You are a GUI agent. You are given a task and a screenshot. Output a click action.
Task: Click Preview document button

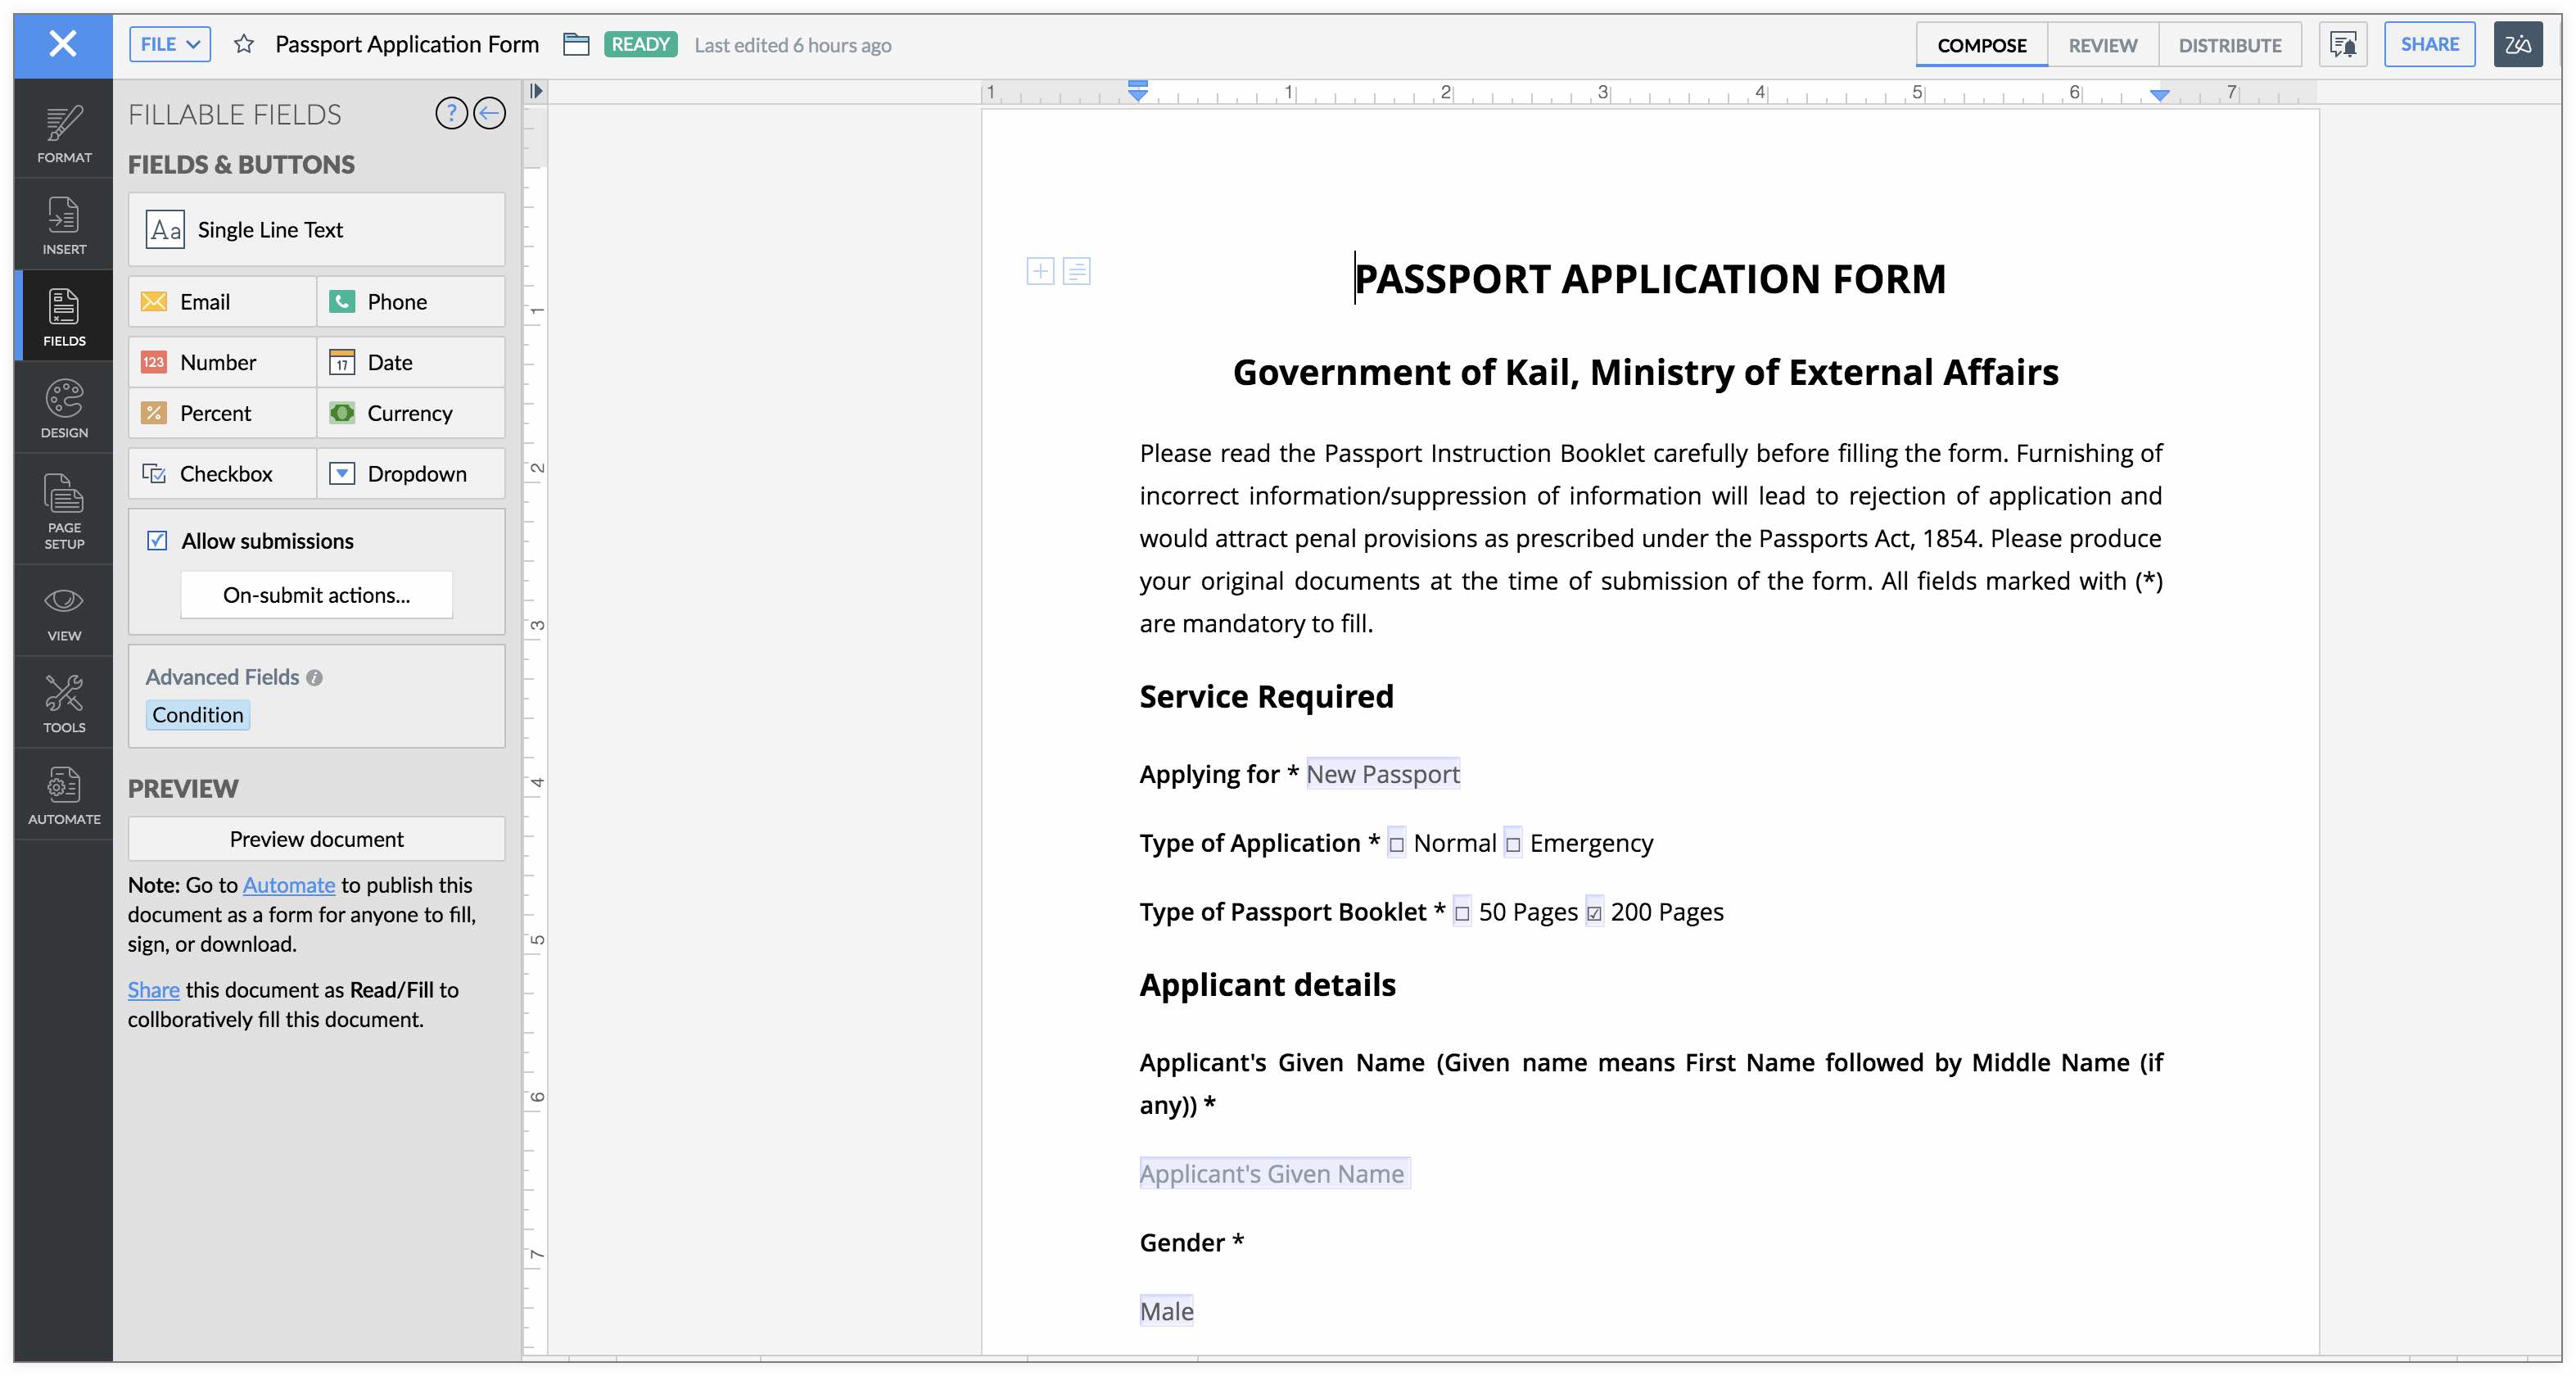[x=316, y=839]
